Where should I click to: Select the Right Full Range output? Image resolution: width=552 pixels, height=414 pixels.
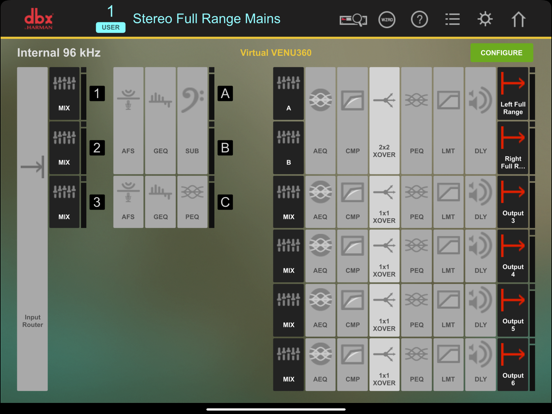tap(513, 148)
